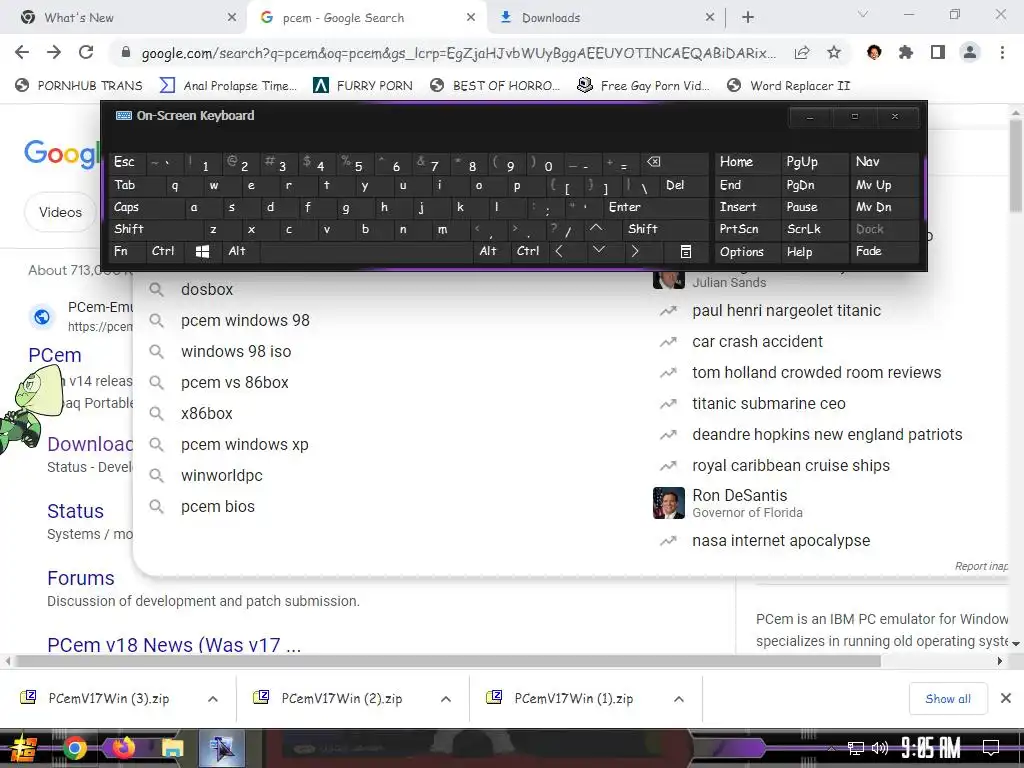This screenshot has width=1024, height=768.
Task: Click the right arrow key on On-Screen Keyboard
Action: coord(635,251)
